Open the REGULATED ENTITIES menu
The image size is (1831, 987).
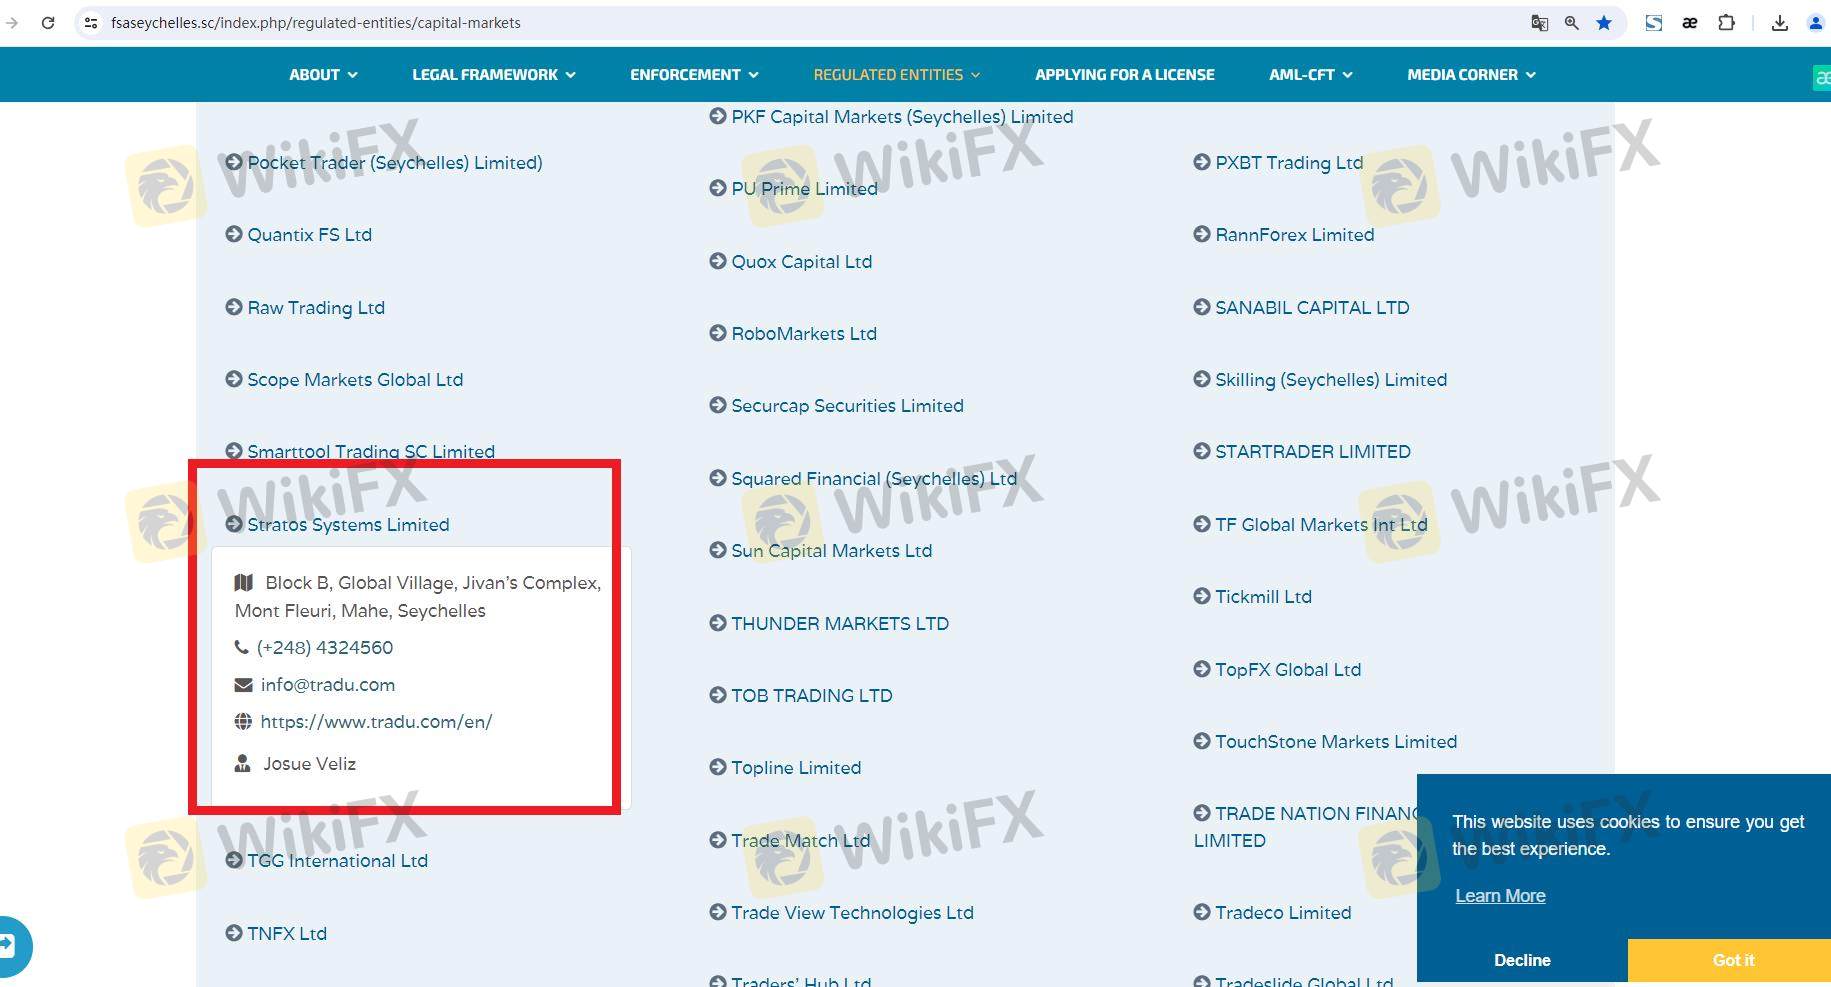(896, 74)
